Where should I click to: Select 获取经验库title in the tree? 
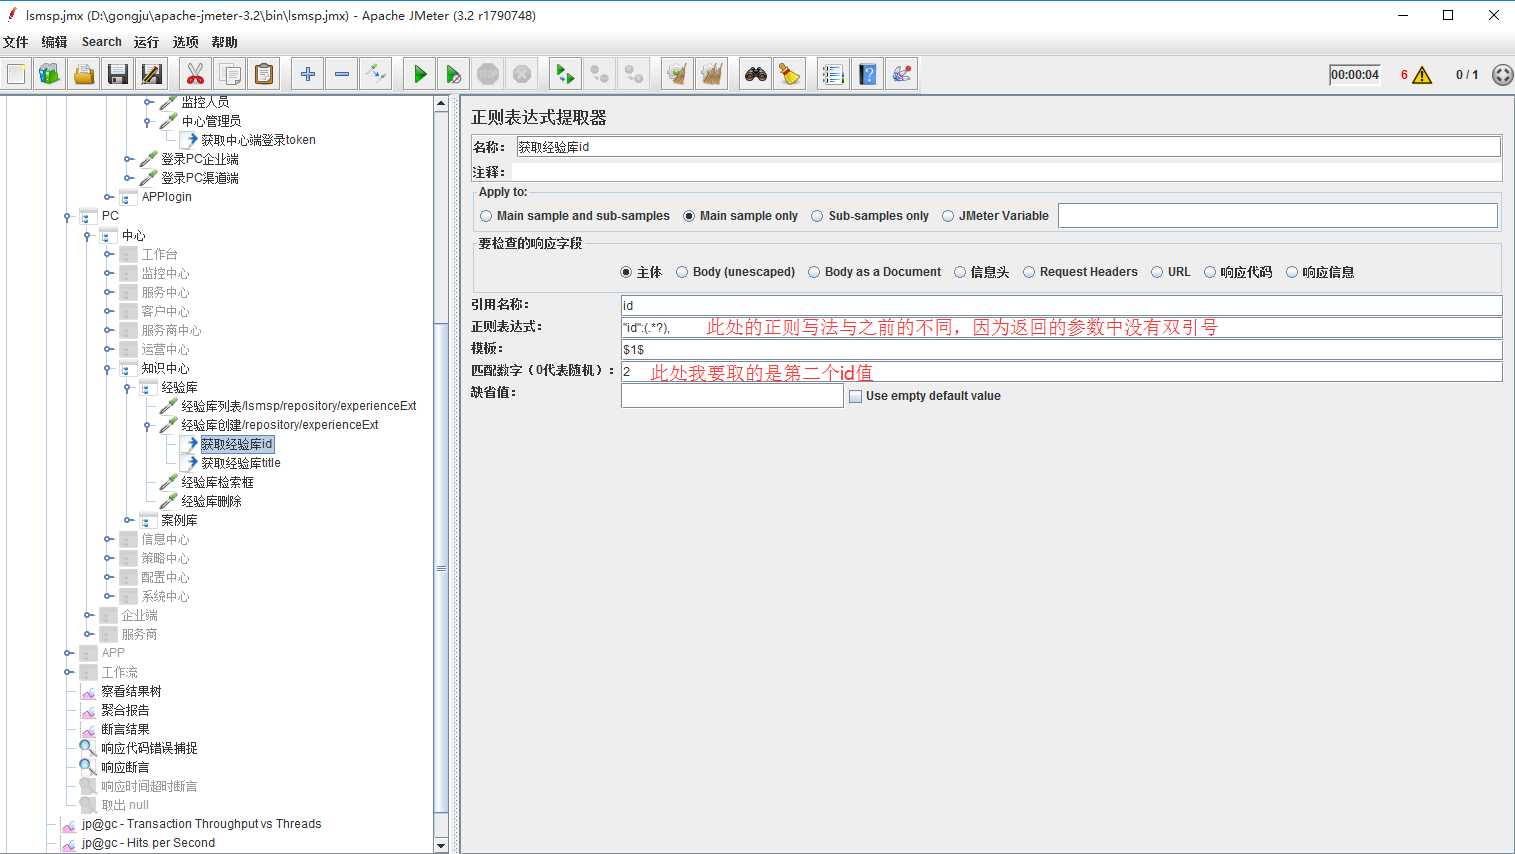tap(240, 463)
